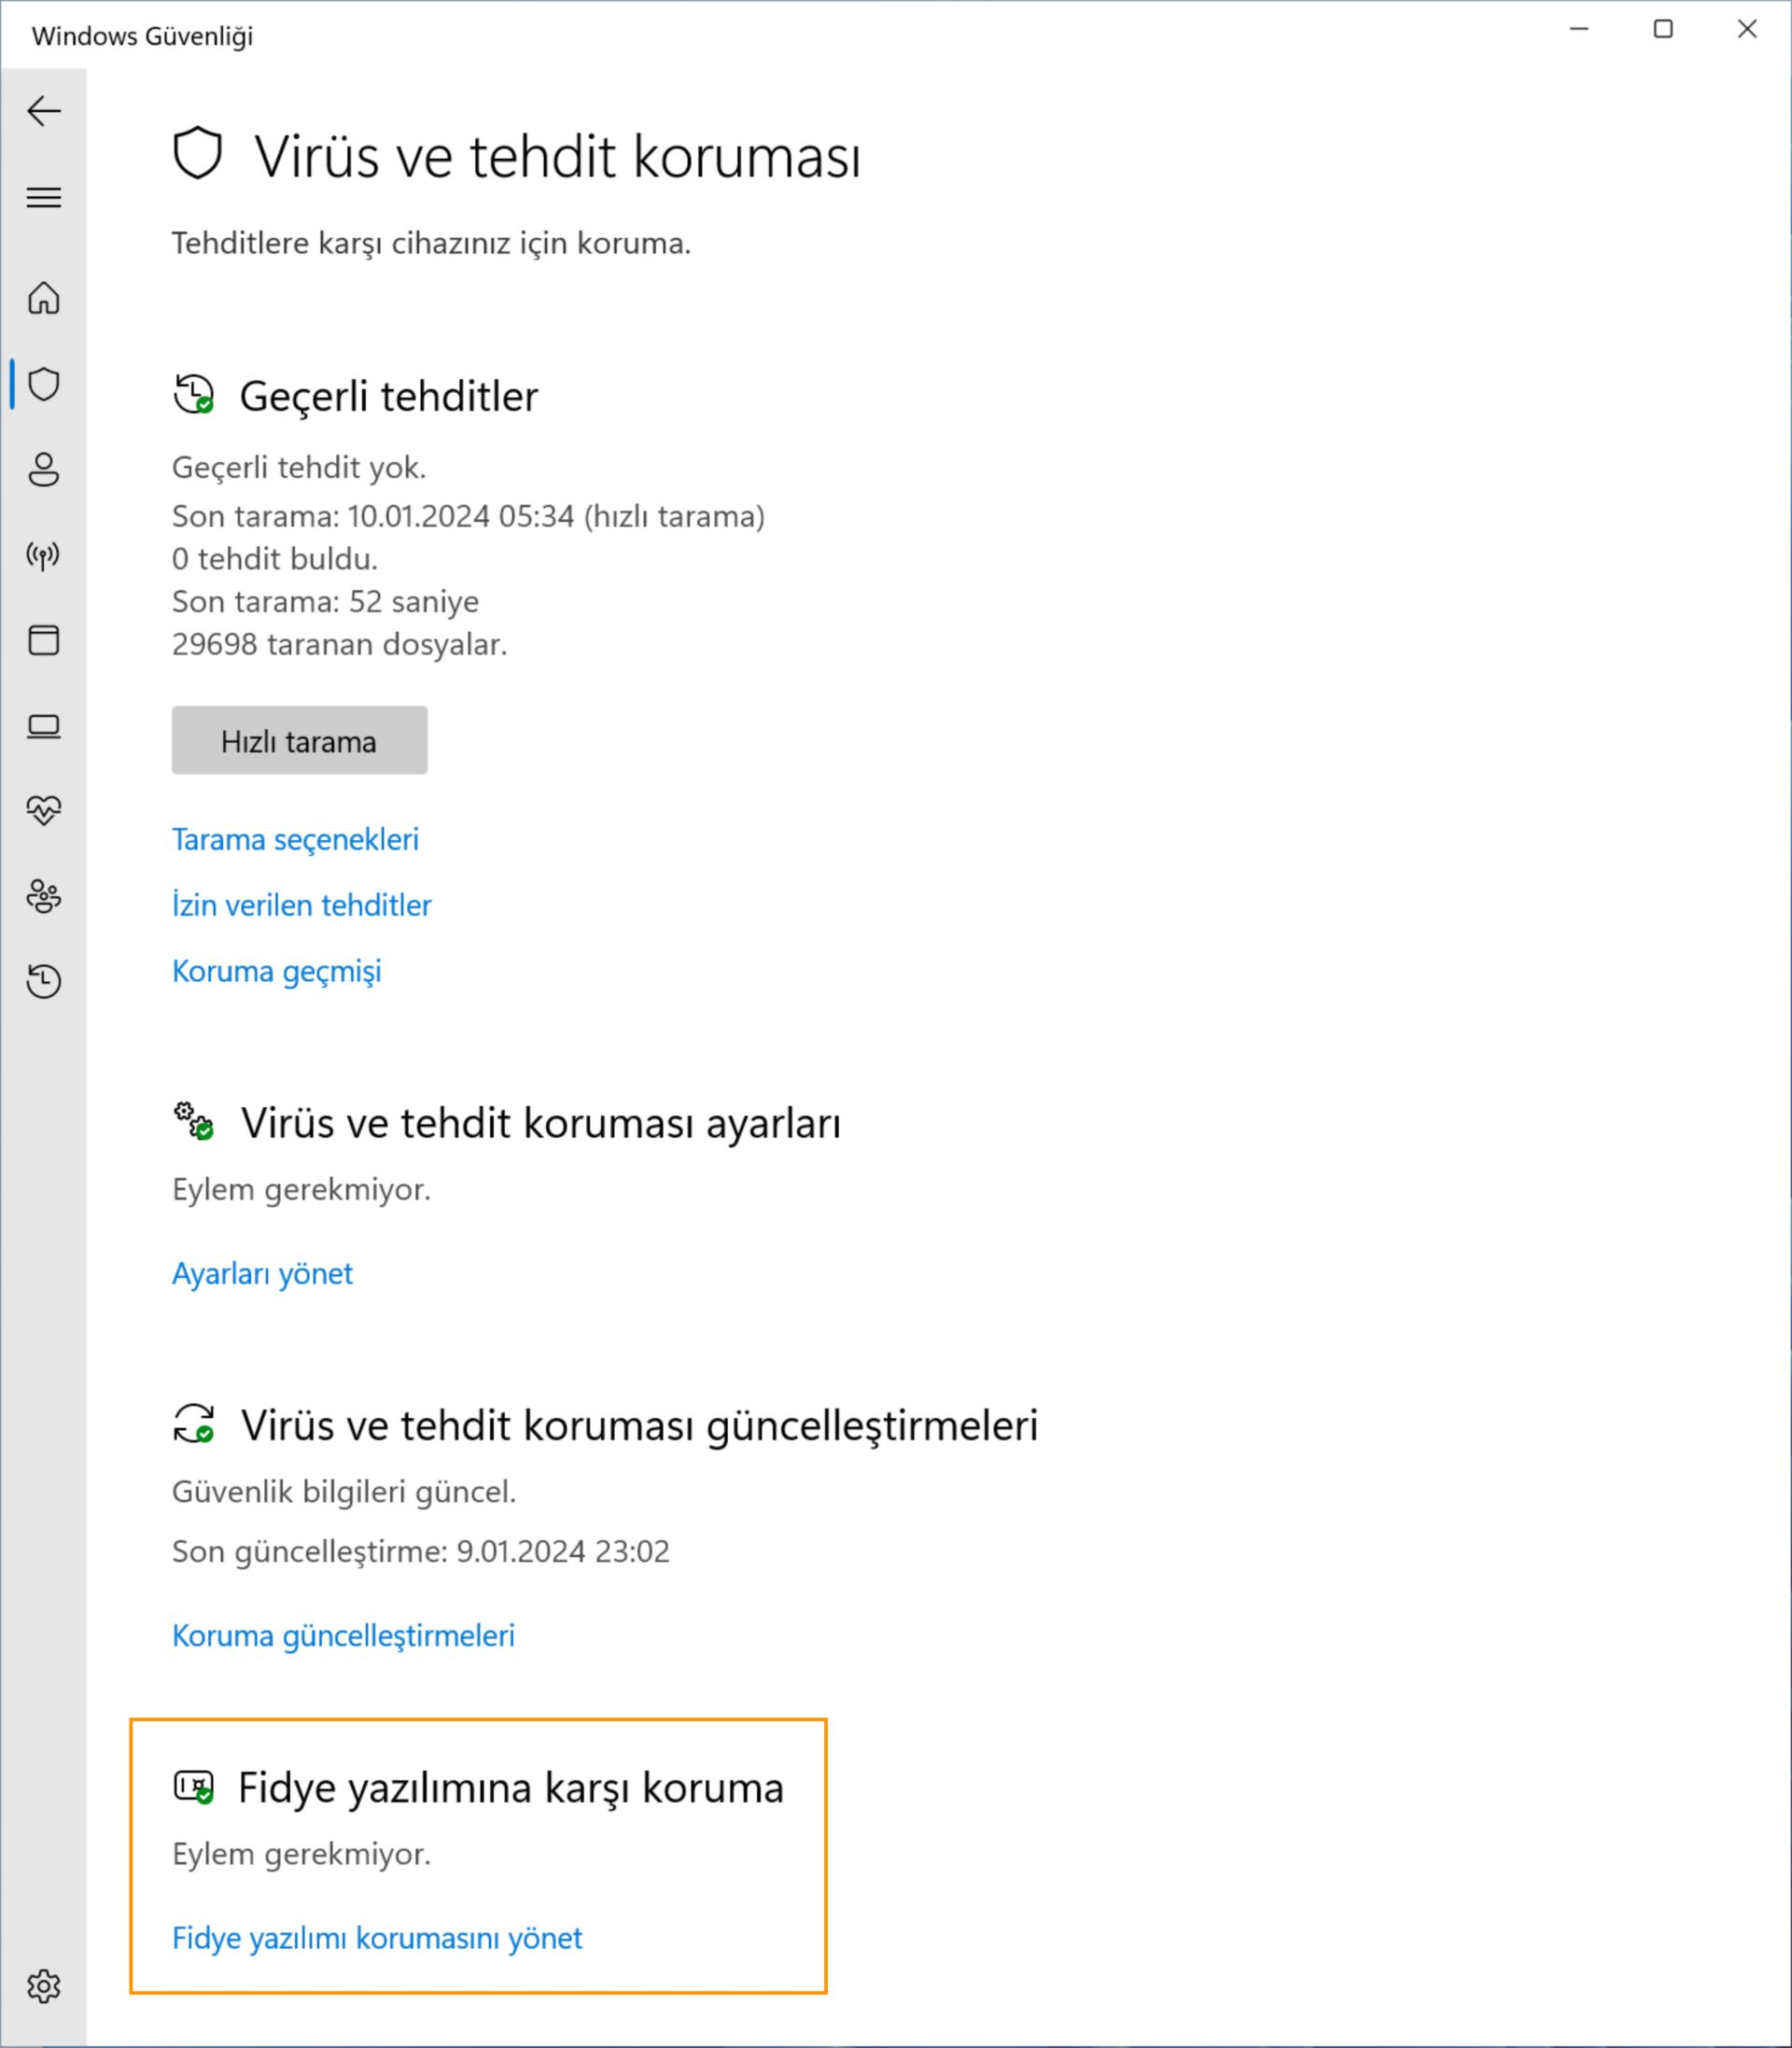Open İzin verilen tehditler link

(301, 905)
